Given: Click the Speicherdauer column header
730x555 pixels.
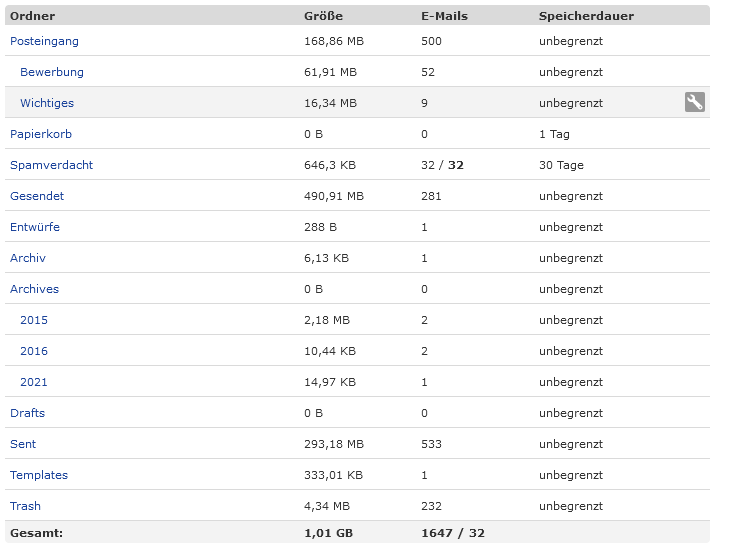Looking at the screenshot, I should [x=586, y=16].
